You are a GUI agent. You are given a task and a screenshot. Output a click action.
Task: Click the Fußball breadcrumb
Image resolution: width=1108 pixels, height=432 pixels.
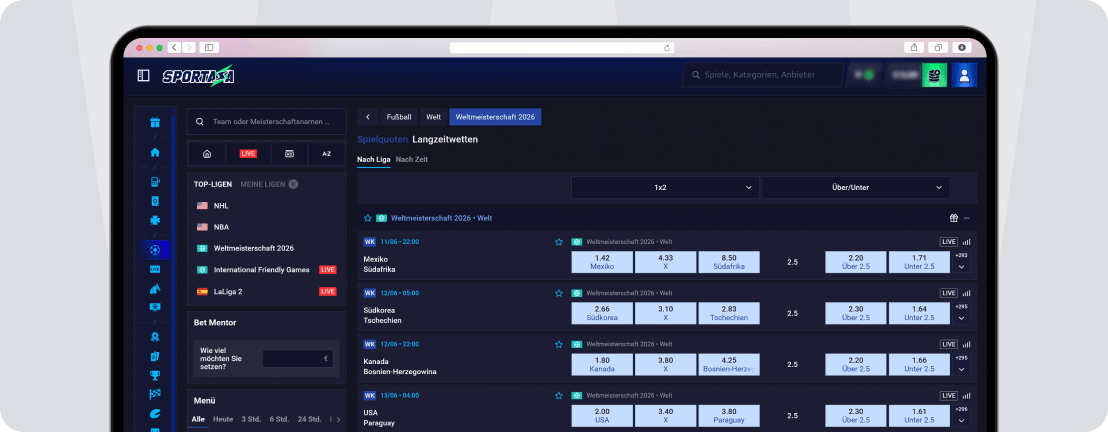(x=399, y=117)
